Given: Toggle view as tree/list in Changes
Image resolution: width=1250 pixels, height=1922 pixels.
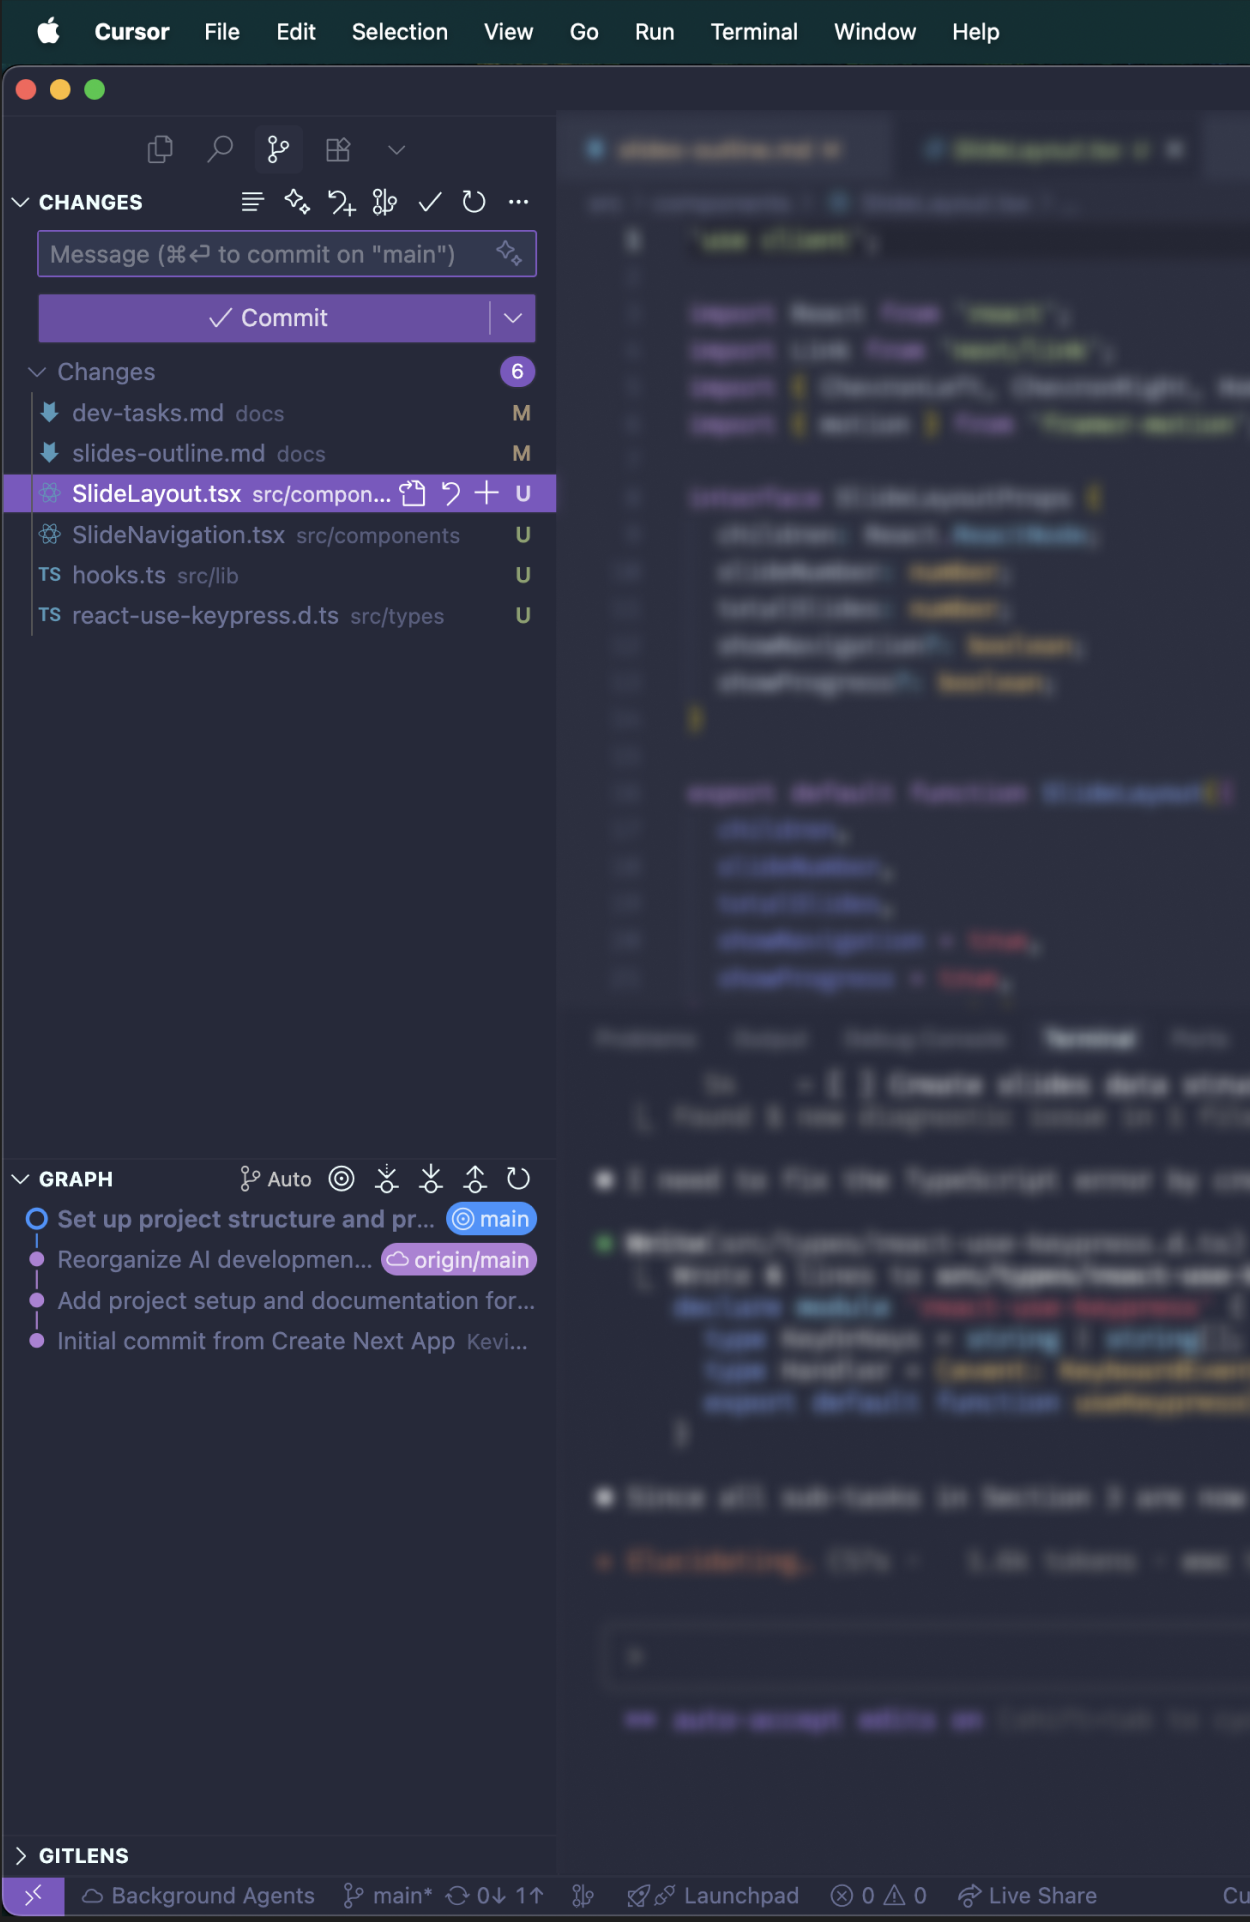Looking at the screenshot, I should click(252, 202).
